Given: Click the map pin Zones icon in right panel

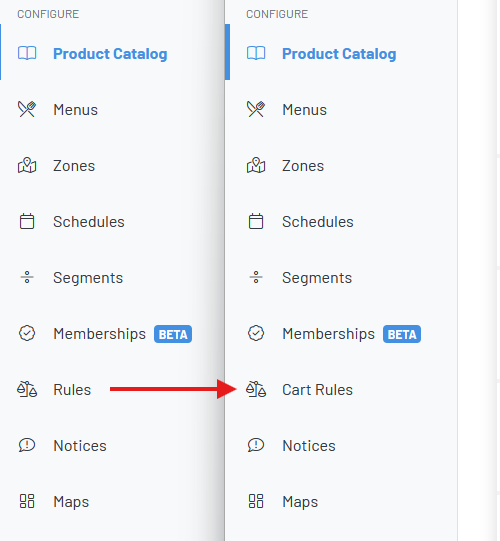Looking at the screenshot, I should coord(256,165).
